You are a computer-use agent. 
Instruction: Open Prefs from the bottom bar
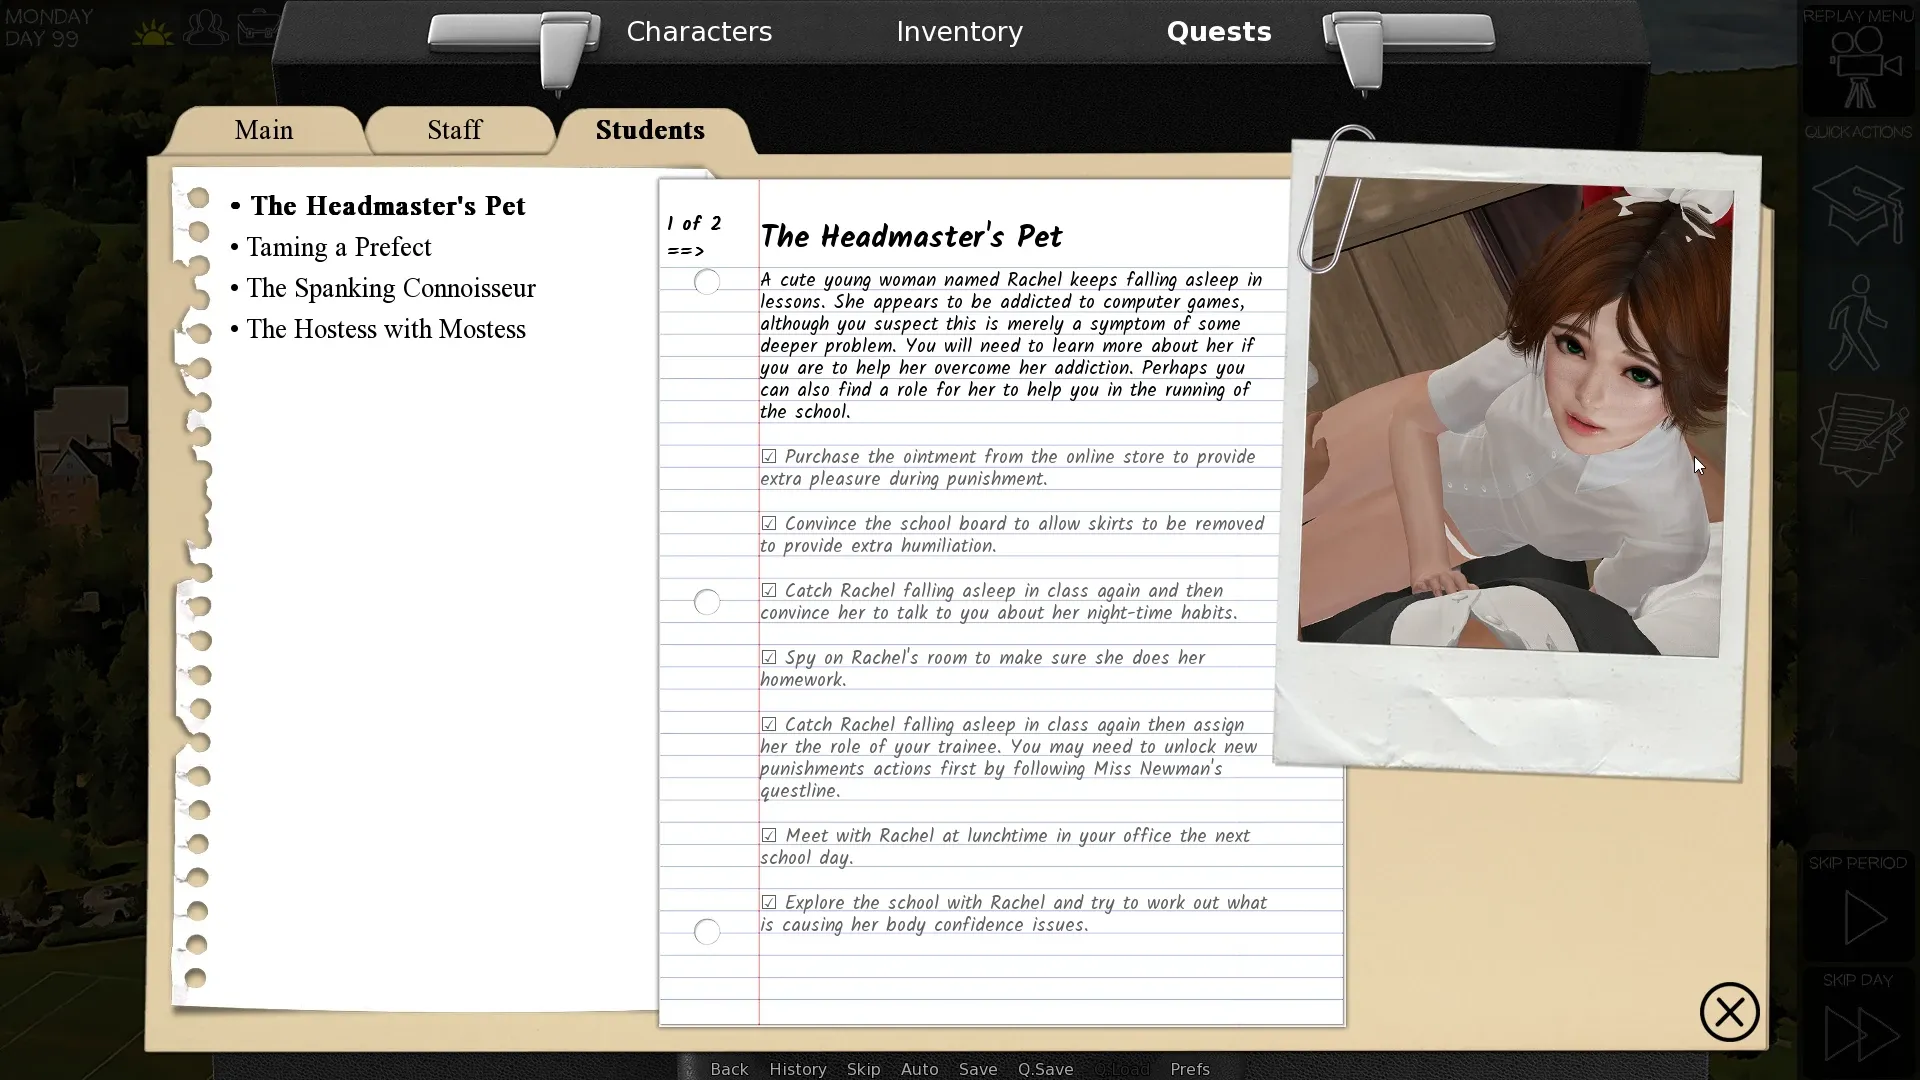pyautogui.click(x=1190, y=1069)
